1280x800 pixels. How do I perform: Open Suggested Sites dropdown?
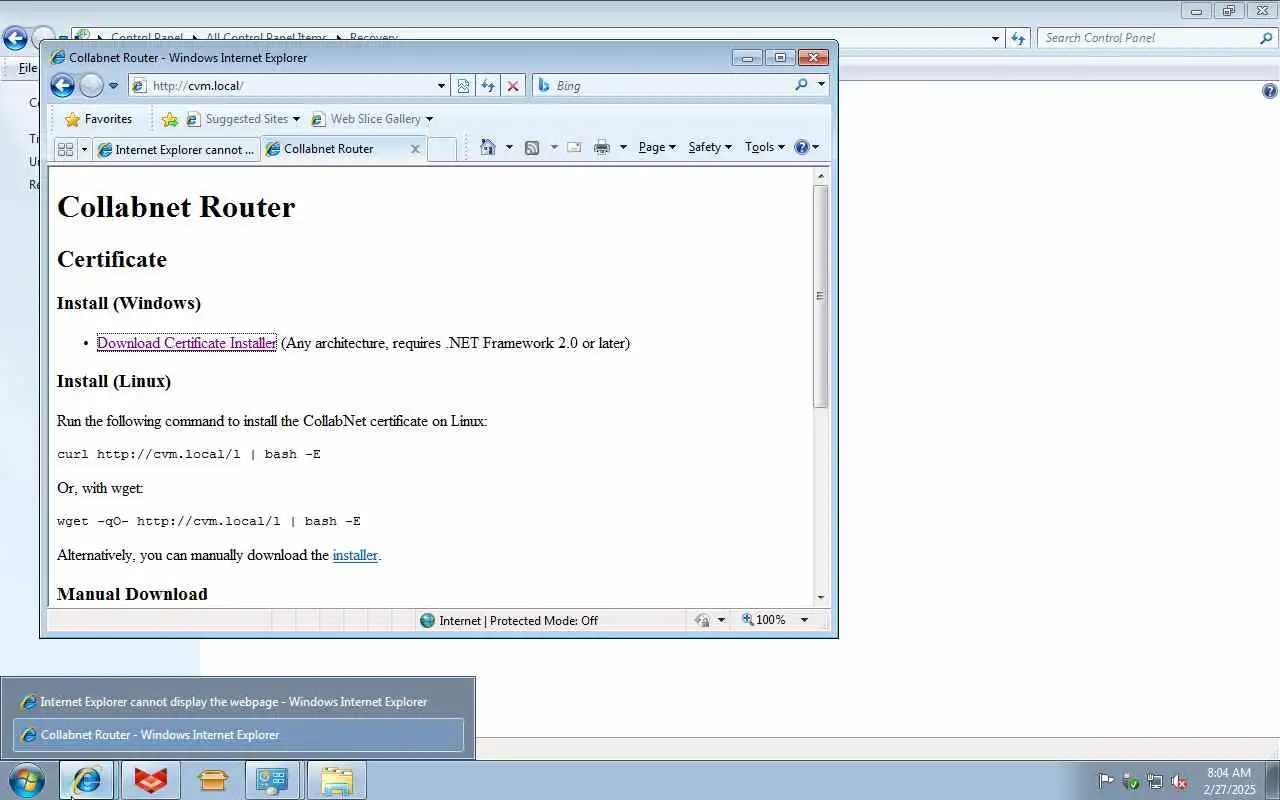pos(243,119)
